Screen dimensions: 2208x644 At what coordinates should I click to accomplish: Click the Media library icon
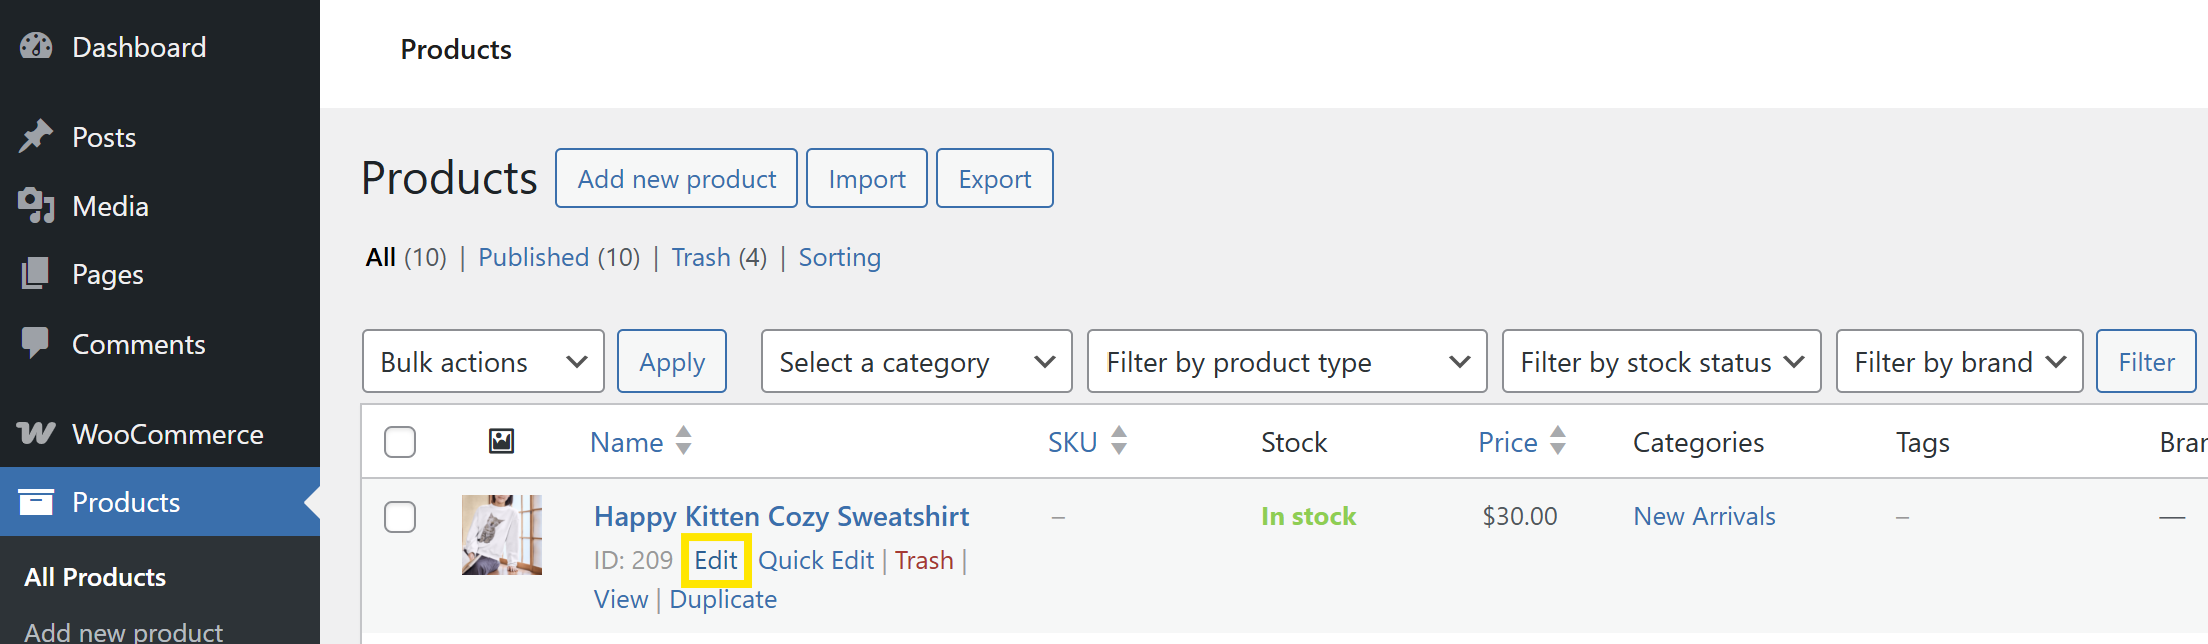(x=36, y=206)
